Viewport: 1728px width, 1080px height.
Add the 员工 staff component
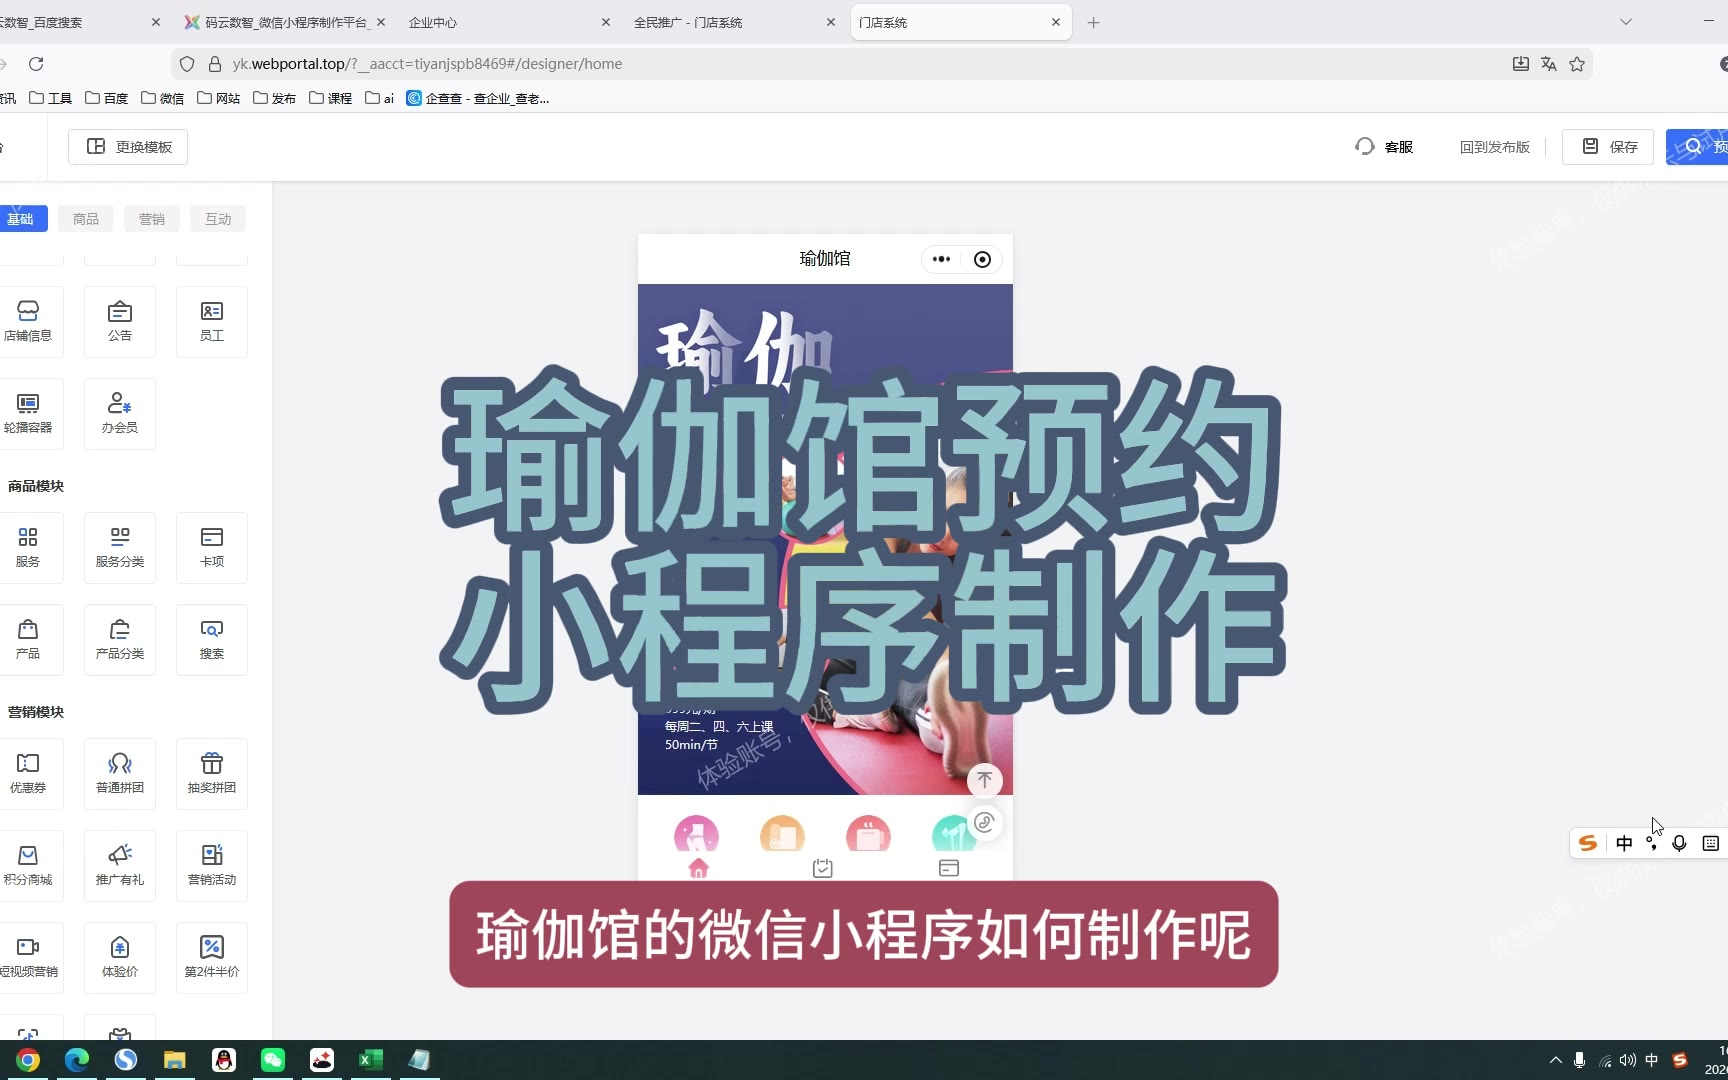pyautogui.click(x=212, y=321)
